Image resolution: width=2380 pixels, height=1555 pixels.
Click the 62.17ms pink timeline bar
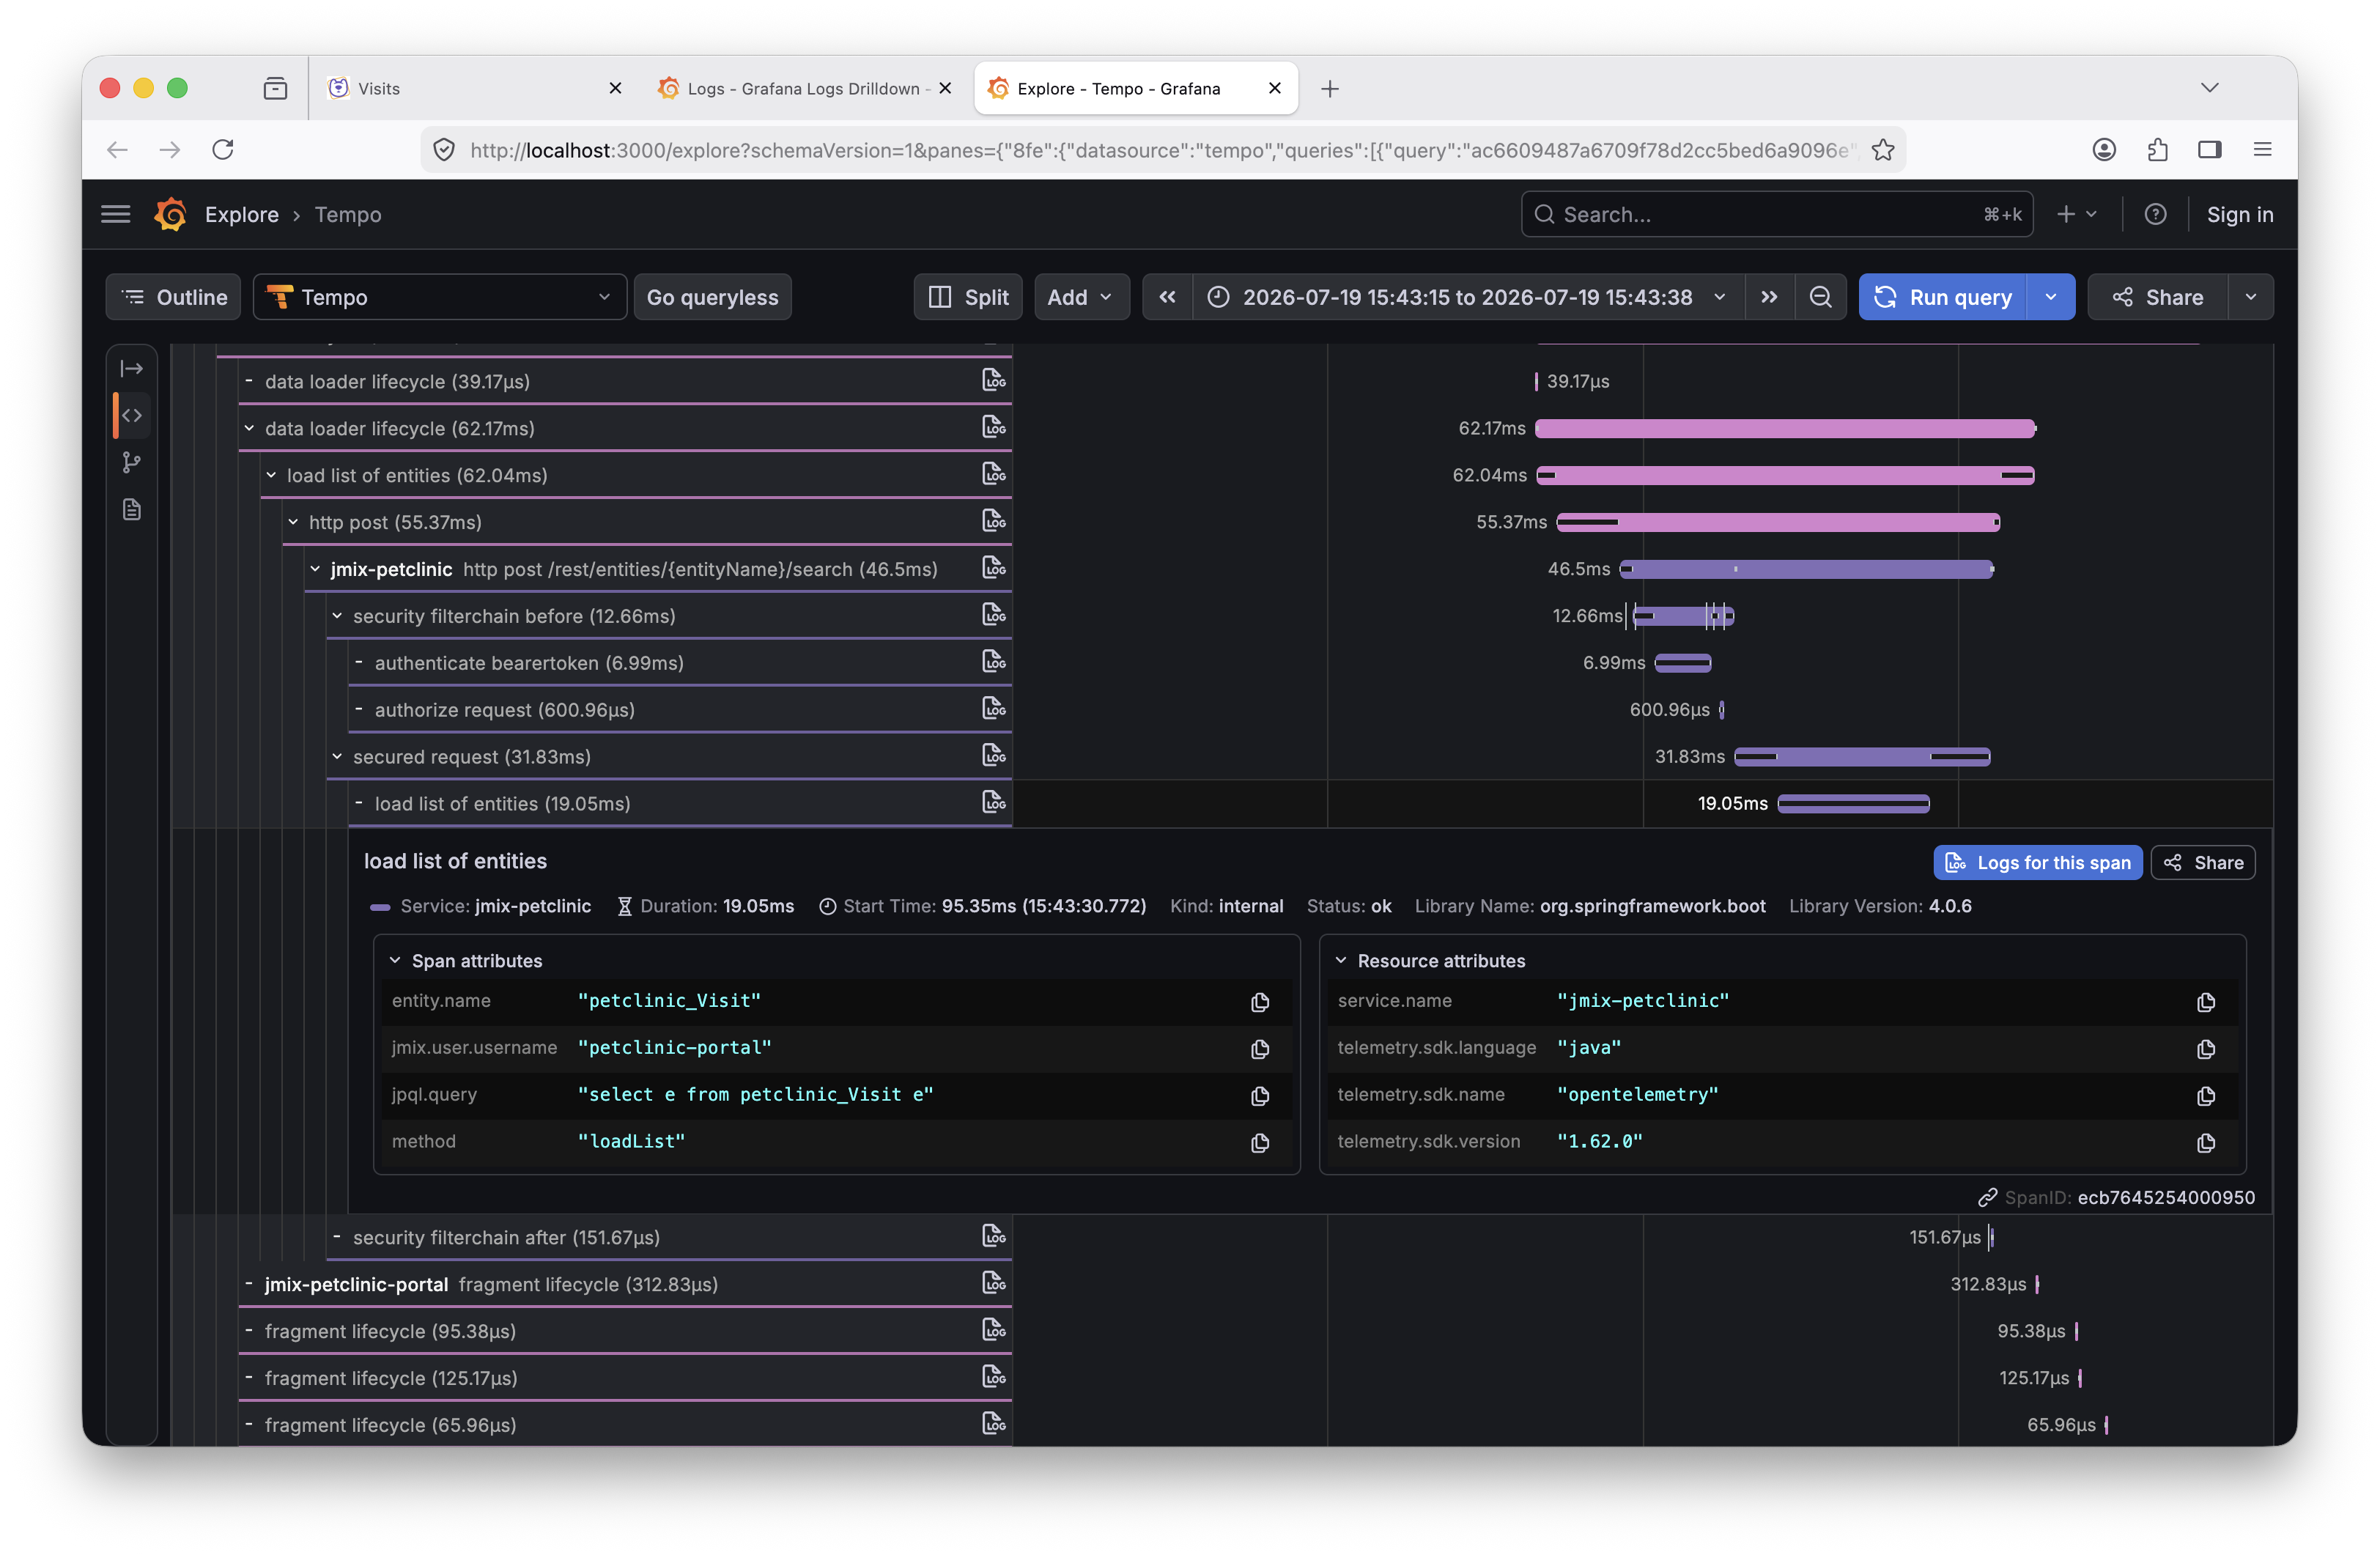tap(1785, 428)
